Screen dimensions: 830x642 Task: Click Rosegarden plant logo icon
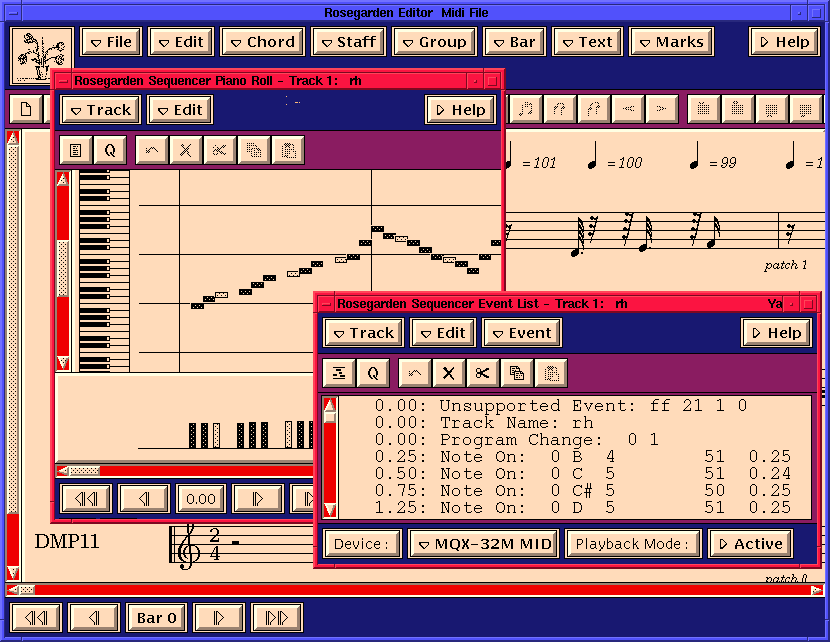tap(42, 55)
